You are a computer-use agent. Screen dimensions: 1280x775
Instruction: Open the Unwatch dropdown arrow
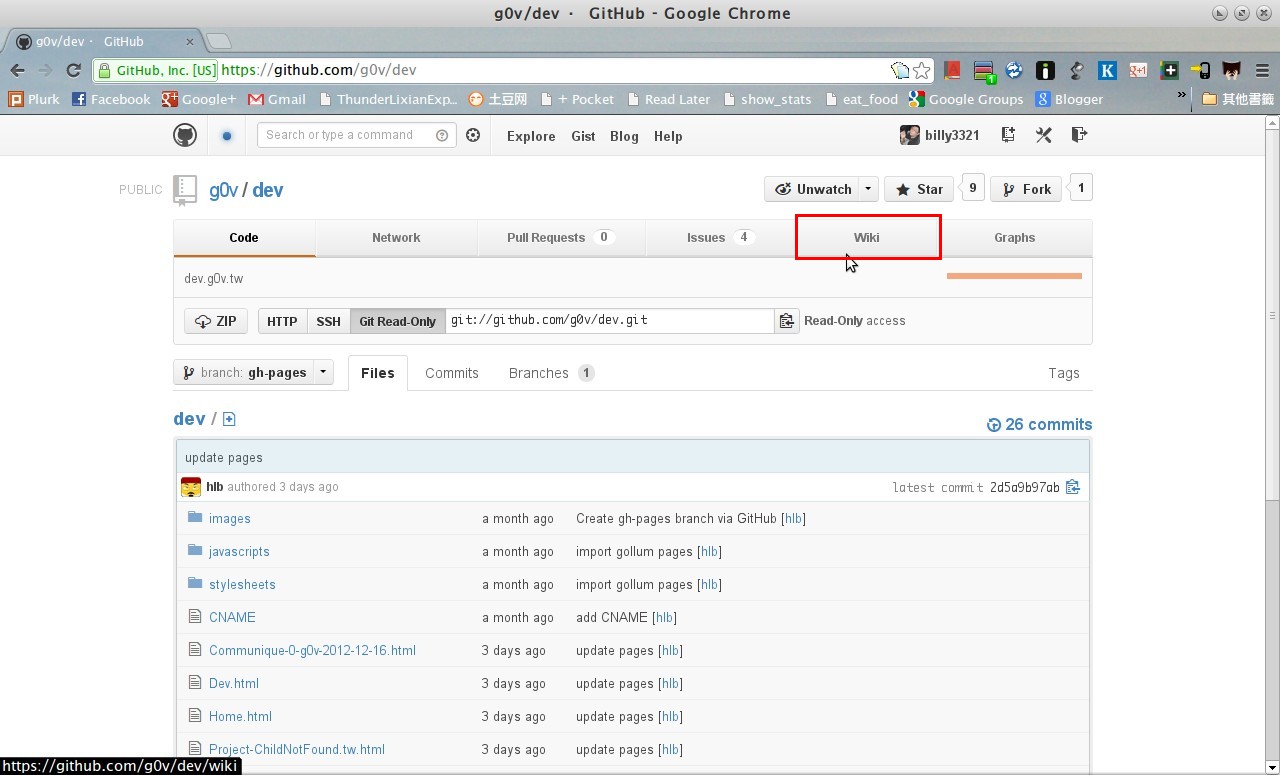[x=868, y=189]
